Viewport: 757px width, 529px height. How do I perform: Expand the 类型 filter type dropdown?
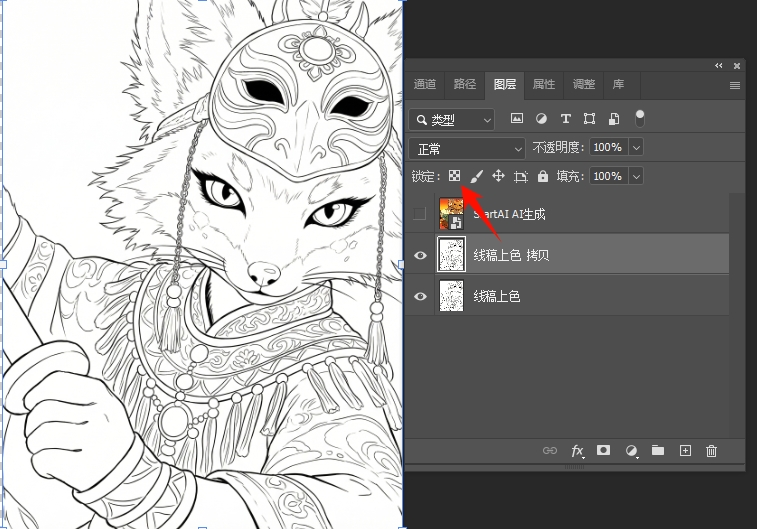coord(452,119)
